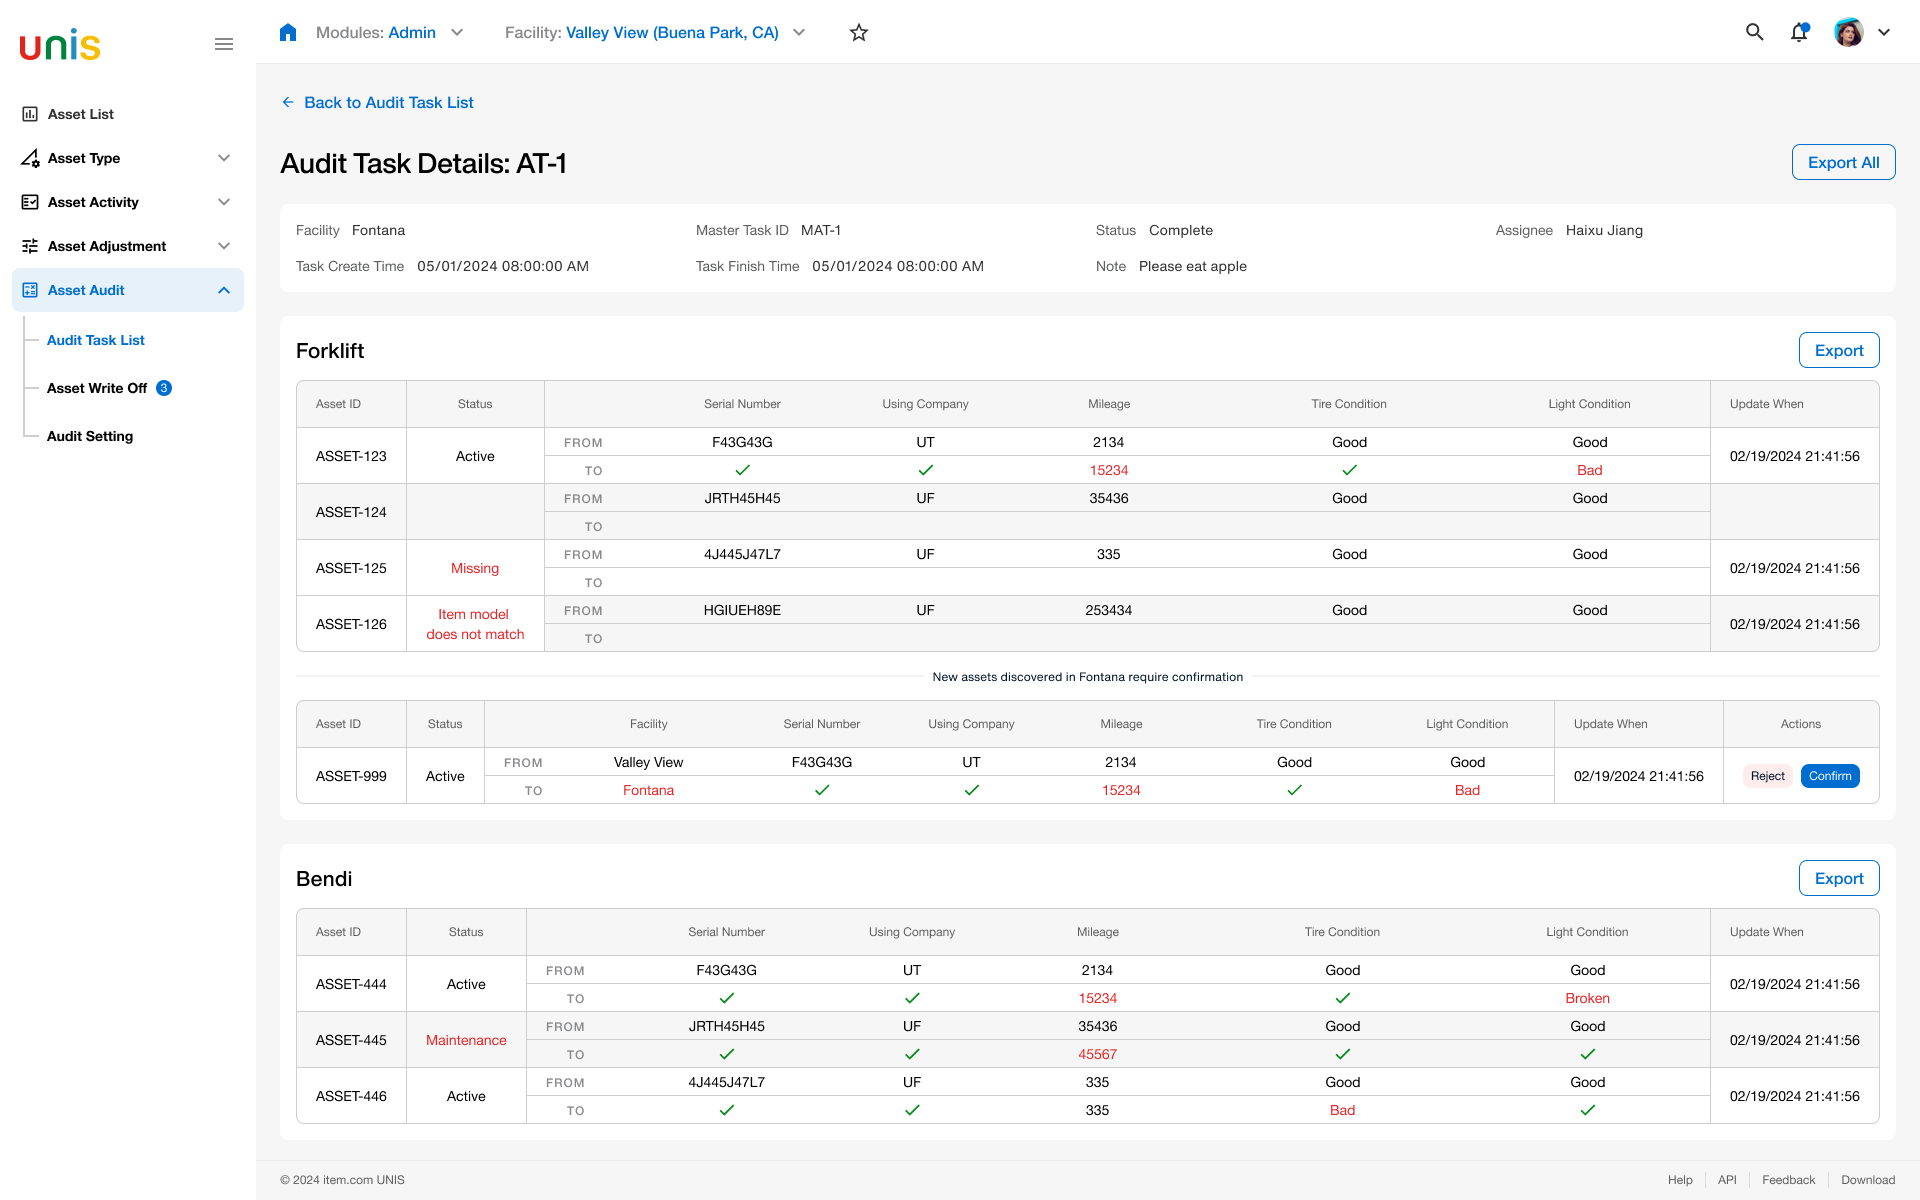Confirm the new asset ASSET-999

pyautogui.click(x=1830, y=776)
